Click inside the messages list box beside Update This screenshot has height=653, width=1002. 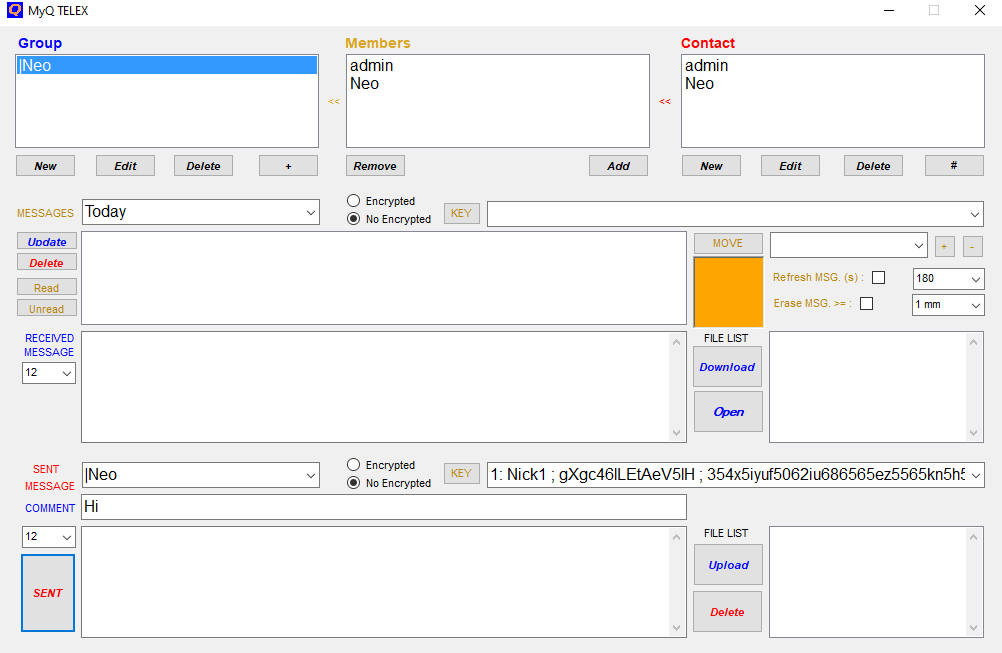[384, 278]
